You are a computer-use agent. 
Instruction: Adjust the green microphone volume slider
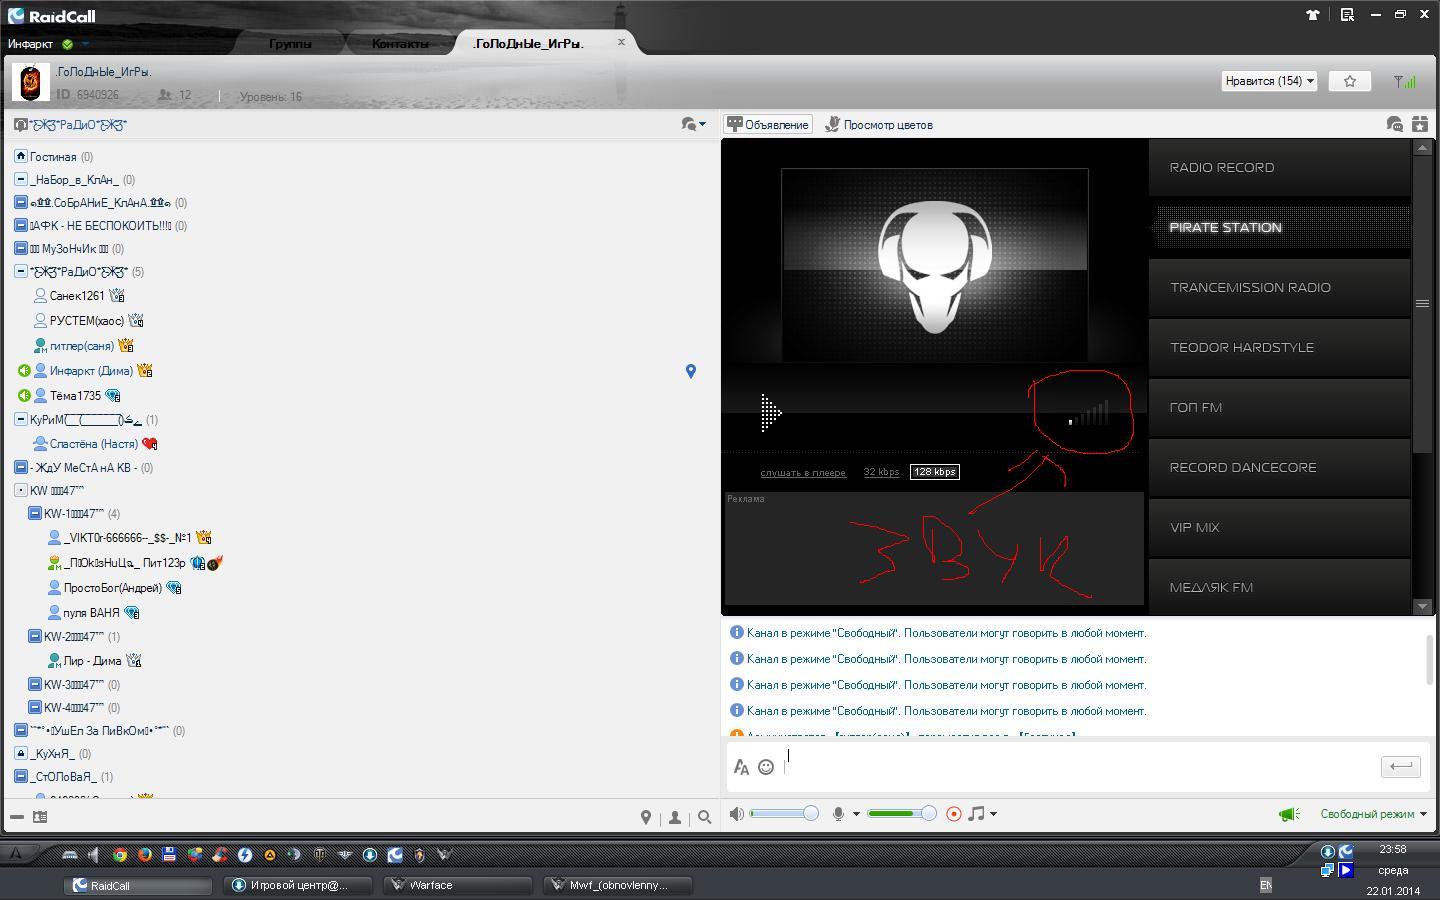(x=901, y=814)
